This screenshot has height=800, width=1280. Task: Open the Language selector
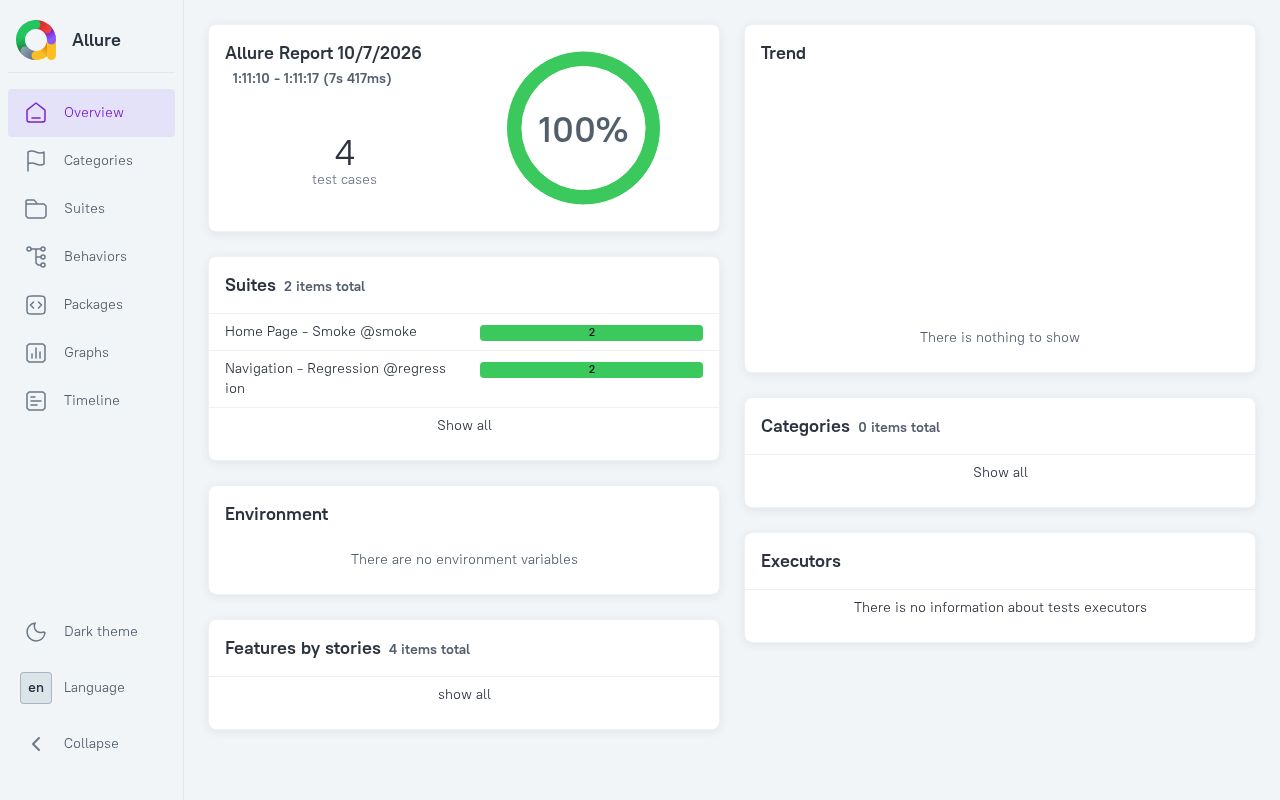click(92, 688)
